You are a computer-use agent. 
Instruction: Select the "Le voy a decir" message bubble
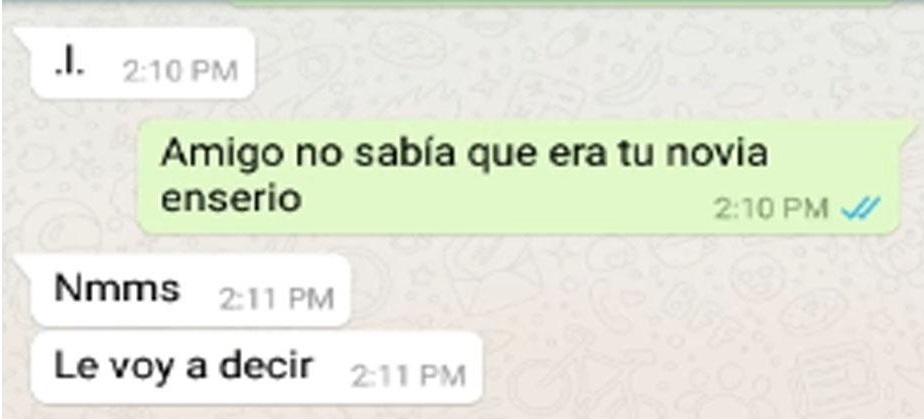(x=256, y=368)
